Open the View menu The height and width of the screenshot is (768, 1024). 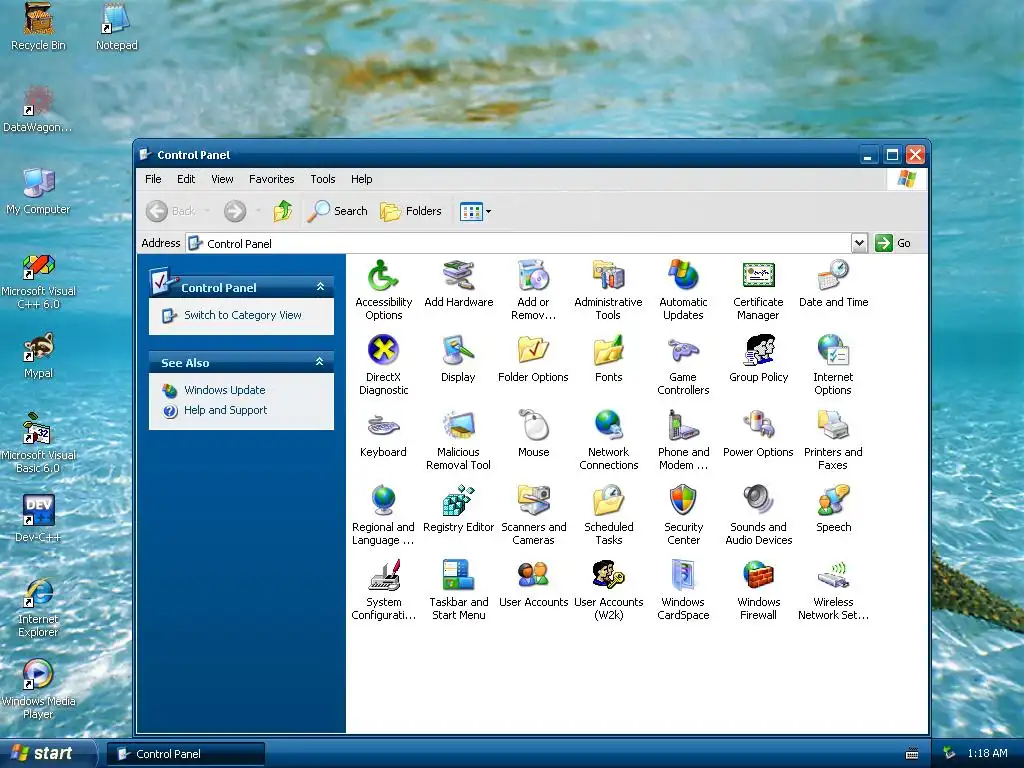coord(222,179)
